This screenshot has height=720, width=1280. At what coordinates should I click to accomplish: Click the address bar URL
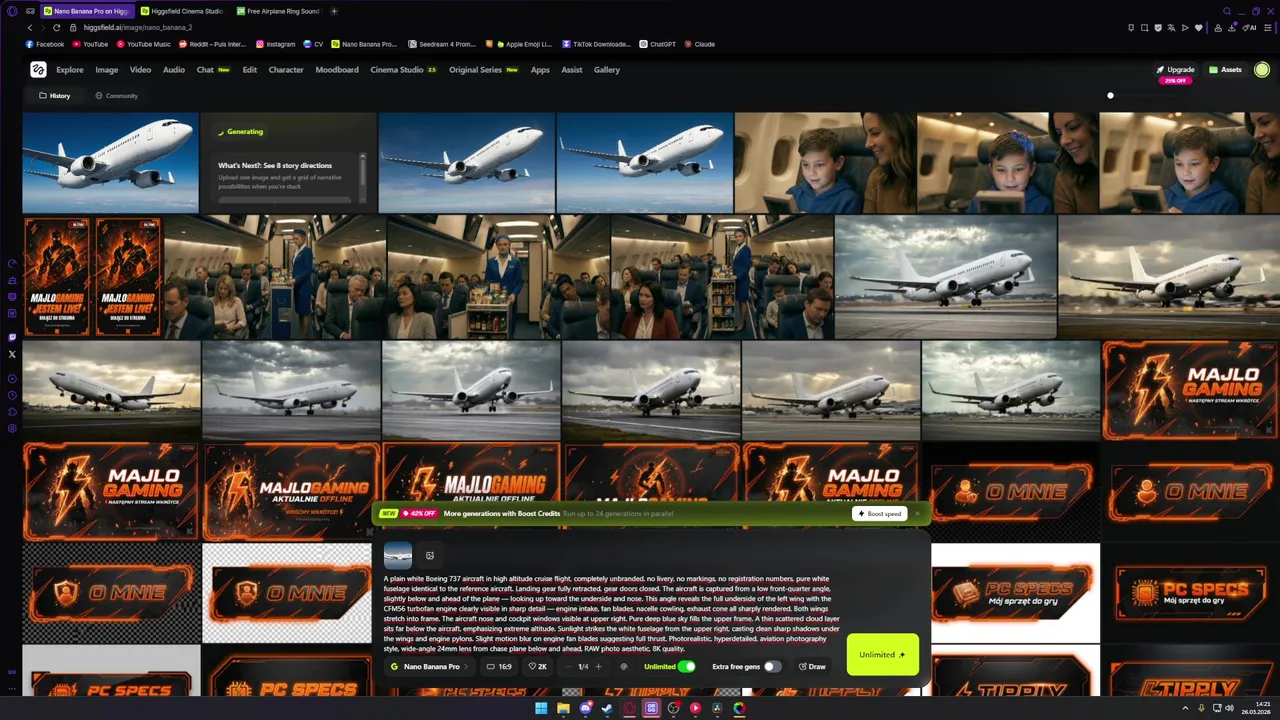point(138,27)
